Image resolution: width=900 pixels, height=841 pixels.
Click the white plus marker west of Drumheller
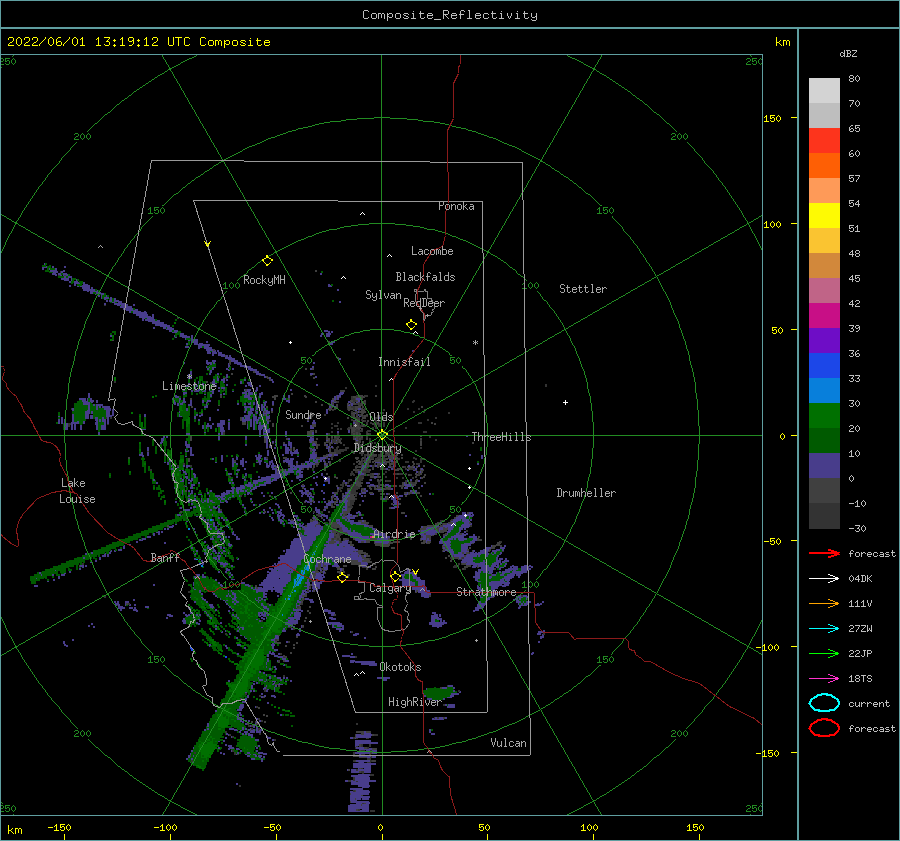coord(565,402)
